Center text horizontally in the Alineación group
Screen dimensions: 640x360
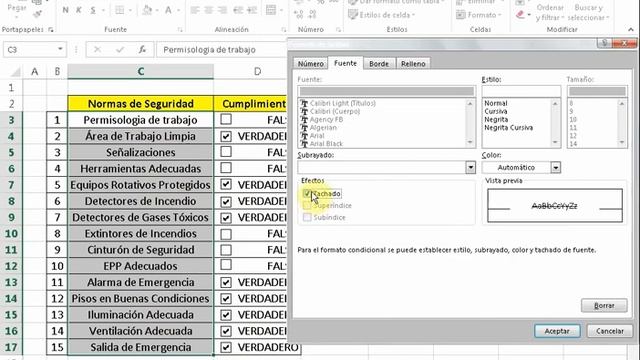(209, 10)
